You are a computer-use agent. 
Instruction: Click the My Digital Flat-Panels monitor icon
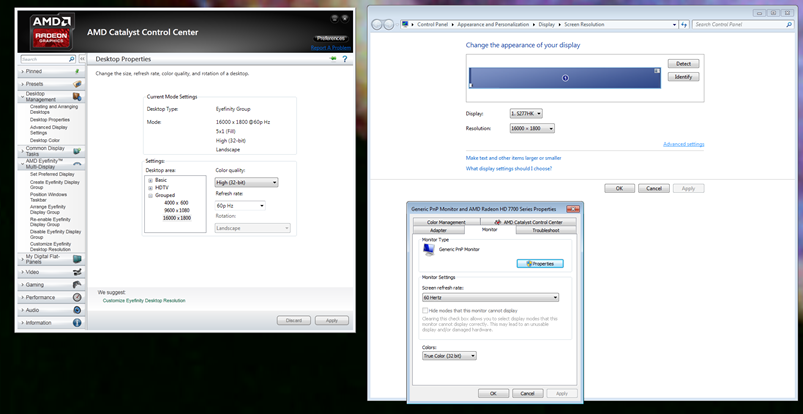[x=77, y=259]
